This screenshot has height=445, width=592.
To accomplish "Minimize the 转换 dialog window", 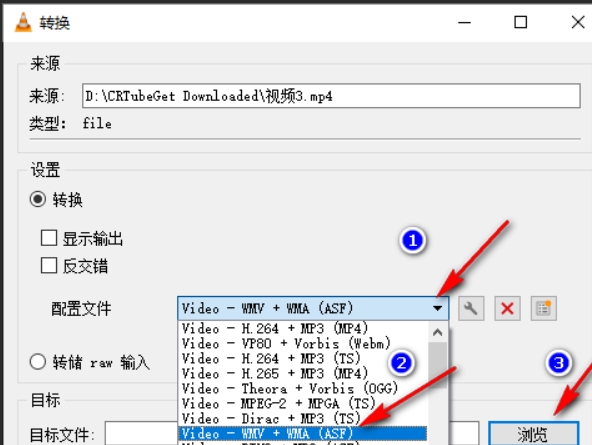I will [x=464, y=23].
